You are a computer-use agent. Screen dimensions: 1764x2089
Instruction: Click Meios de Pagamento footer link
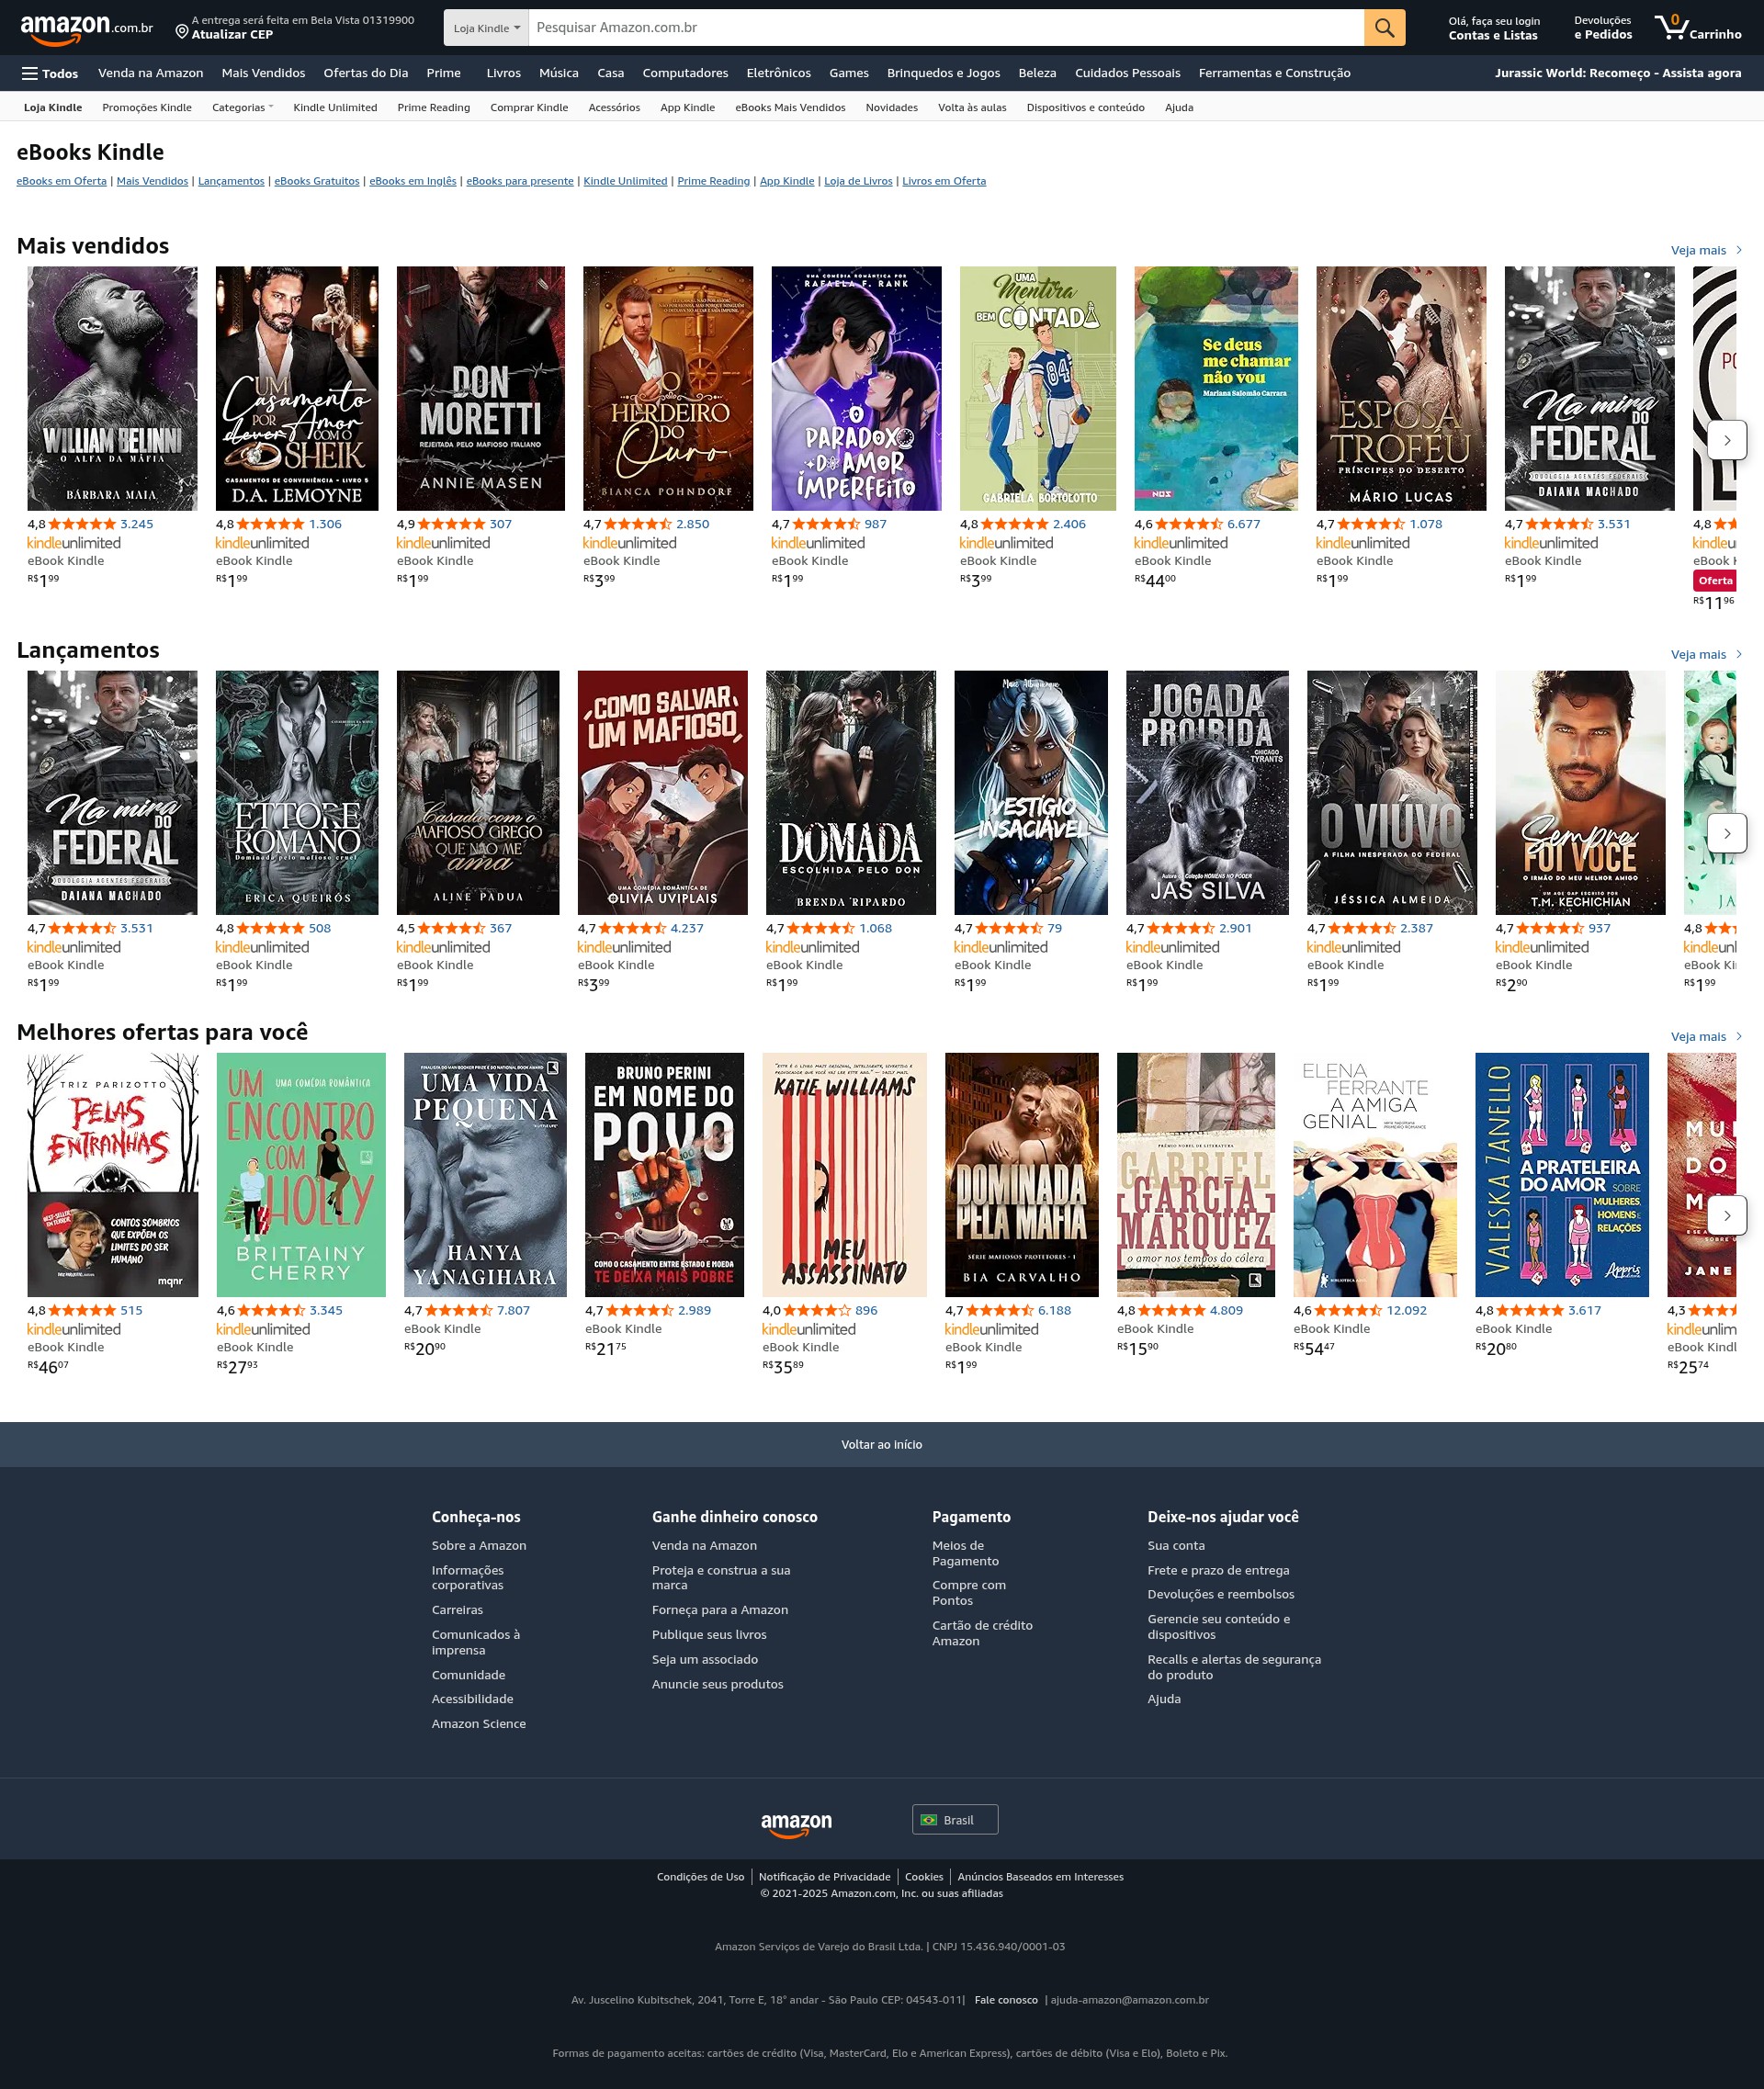965,1553
